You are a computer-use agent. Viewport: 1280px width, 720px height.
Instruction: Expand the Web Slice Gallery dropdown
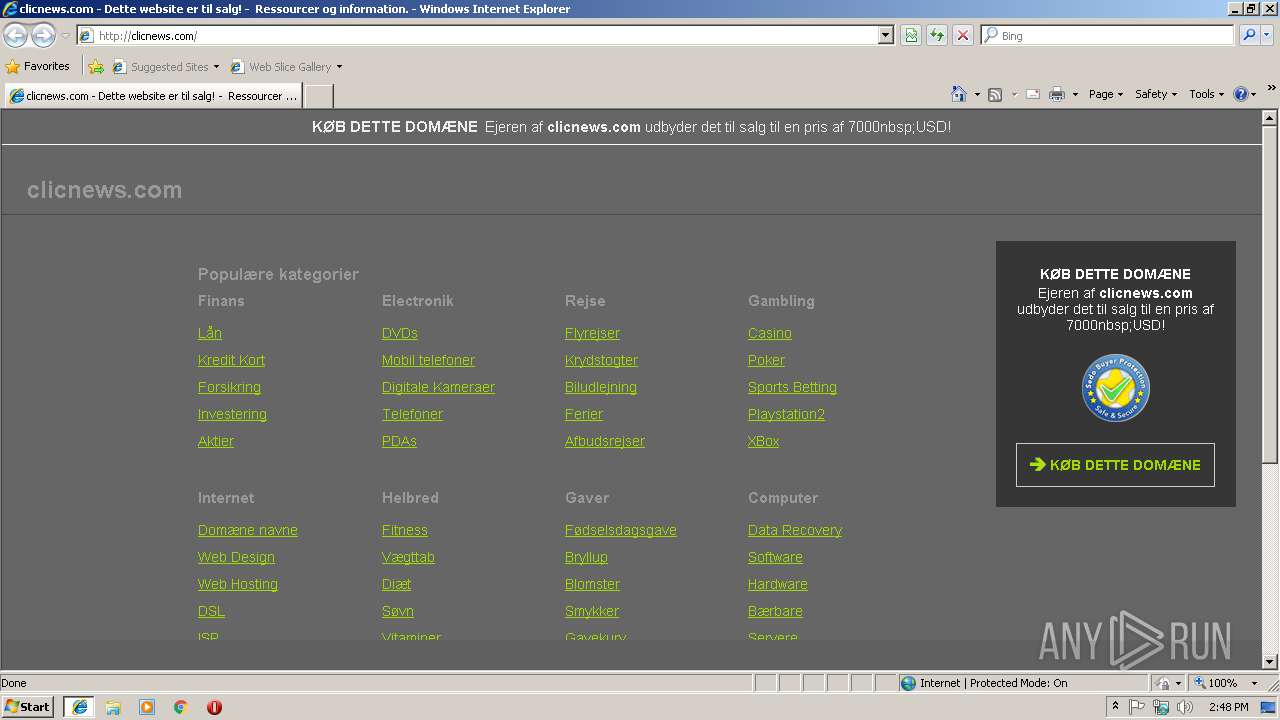pos(339,67)
